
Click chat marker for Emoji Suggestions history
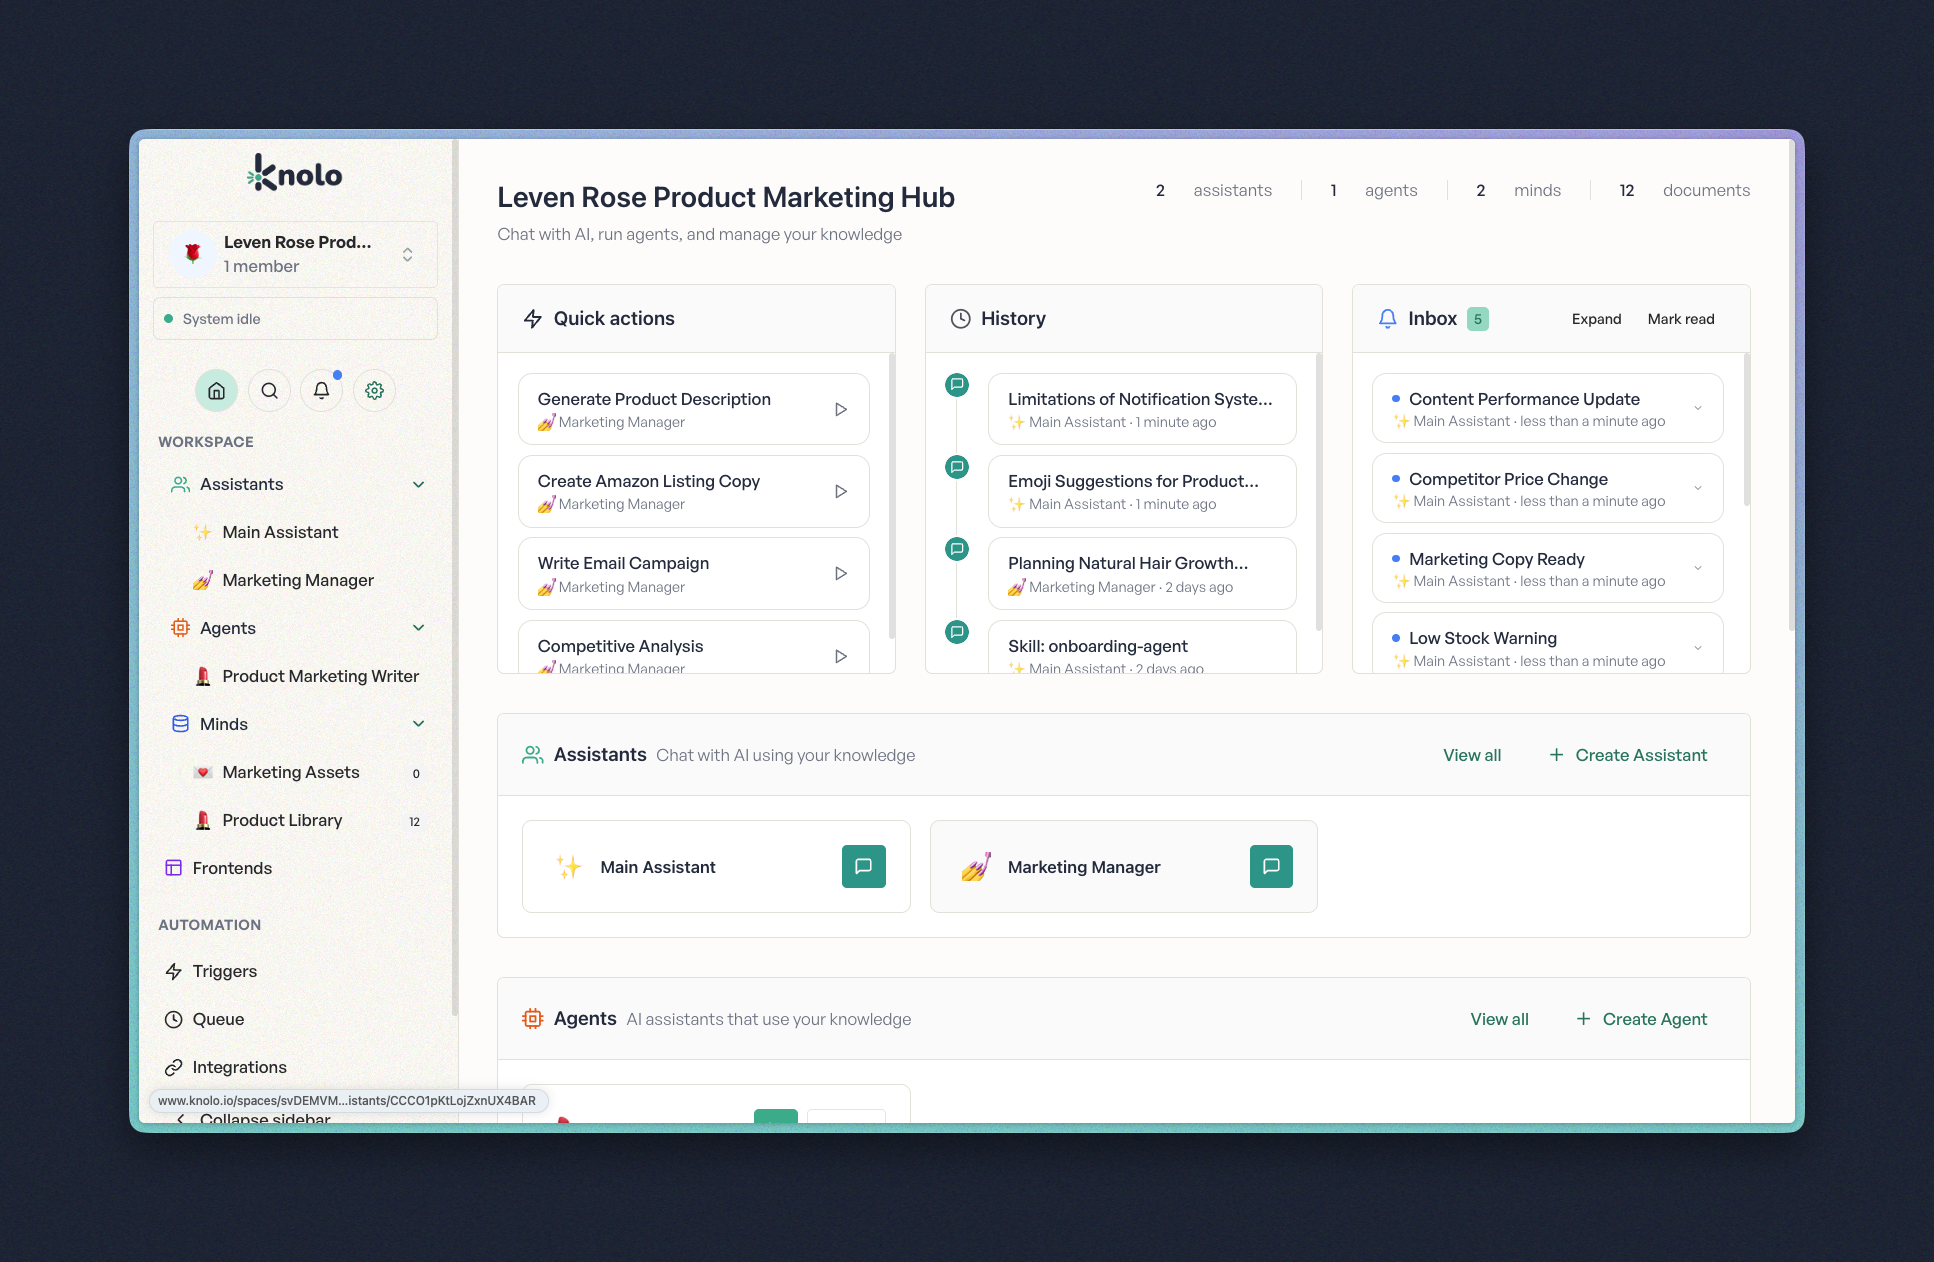tap(957, 466)
